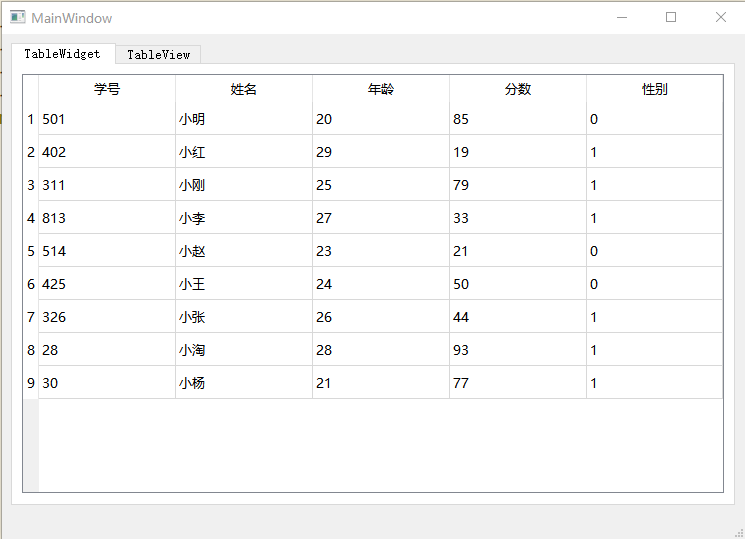Image resolution: width=745 pixels, height=539 pixels.
Task: Switch to the TableView tab
Action: (x=158, y=55)
